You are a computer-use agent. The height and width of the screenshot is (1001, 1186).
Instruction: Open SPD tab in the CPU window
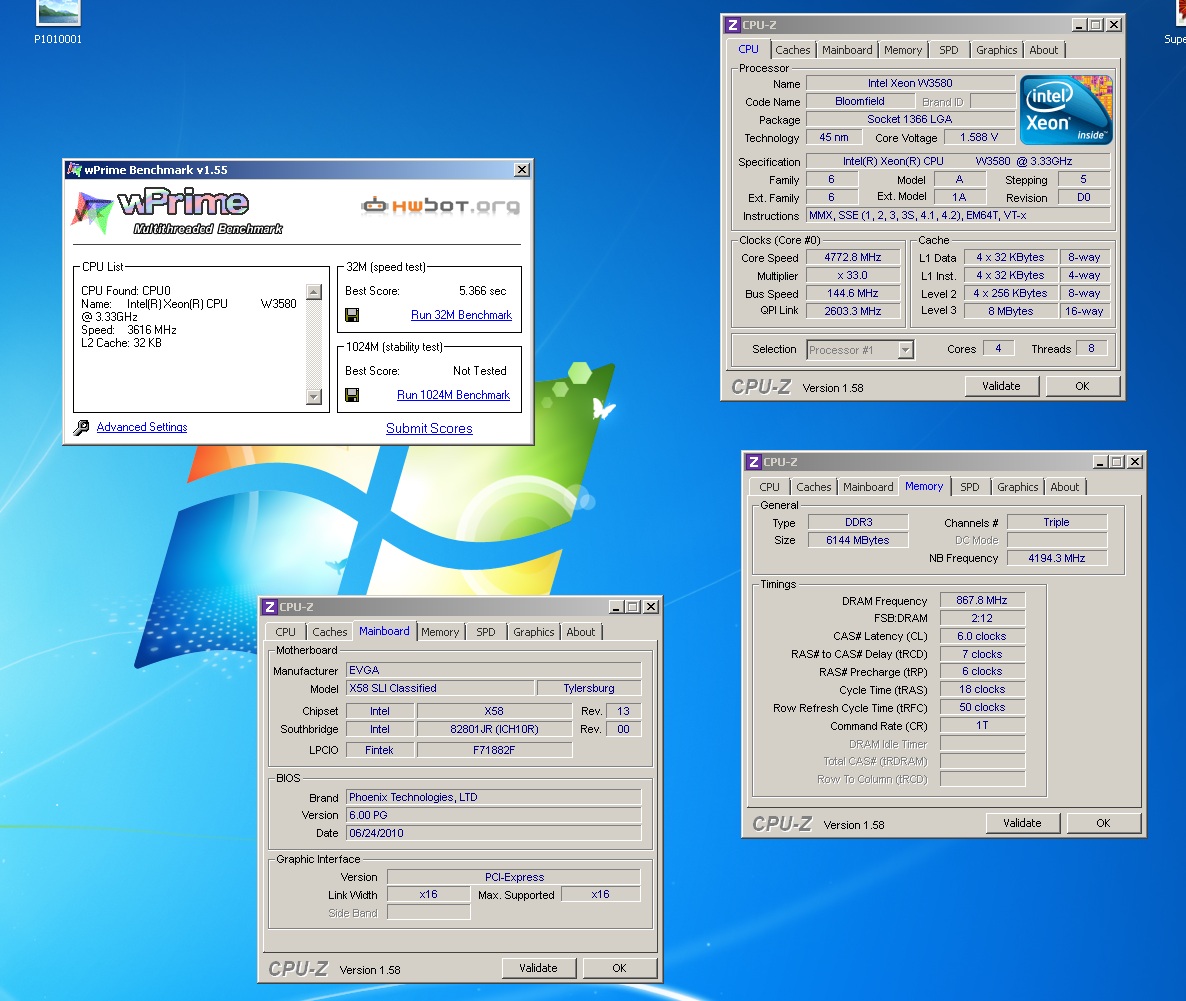pos(948,50)
